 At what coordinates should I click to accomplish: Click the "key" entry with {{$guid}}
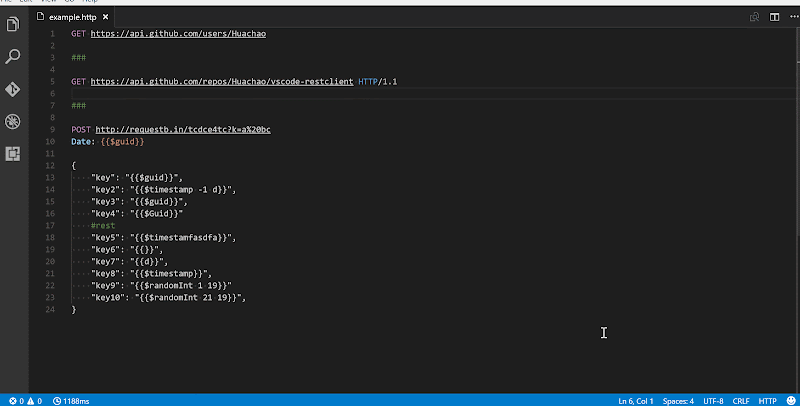(x=137, y=177)
